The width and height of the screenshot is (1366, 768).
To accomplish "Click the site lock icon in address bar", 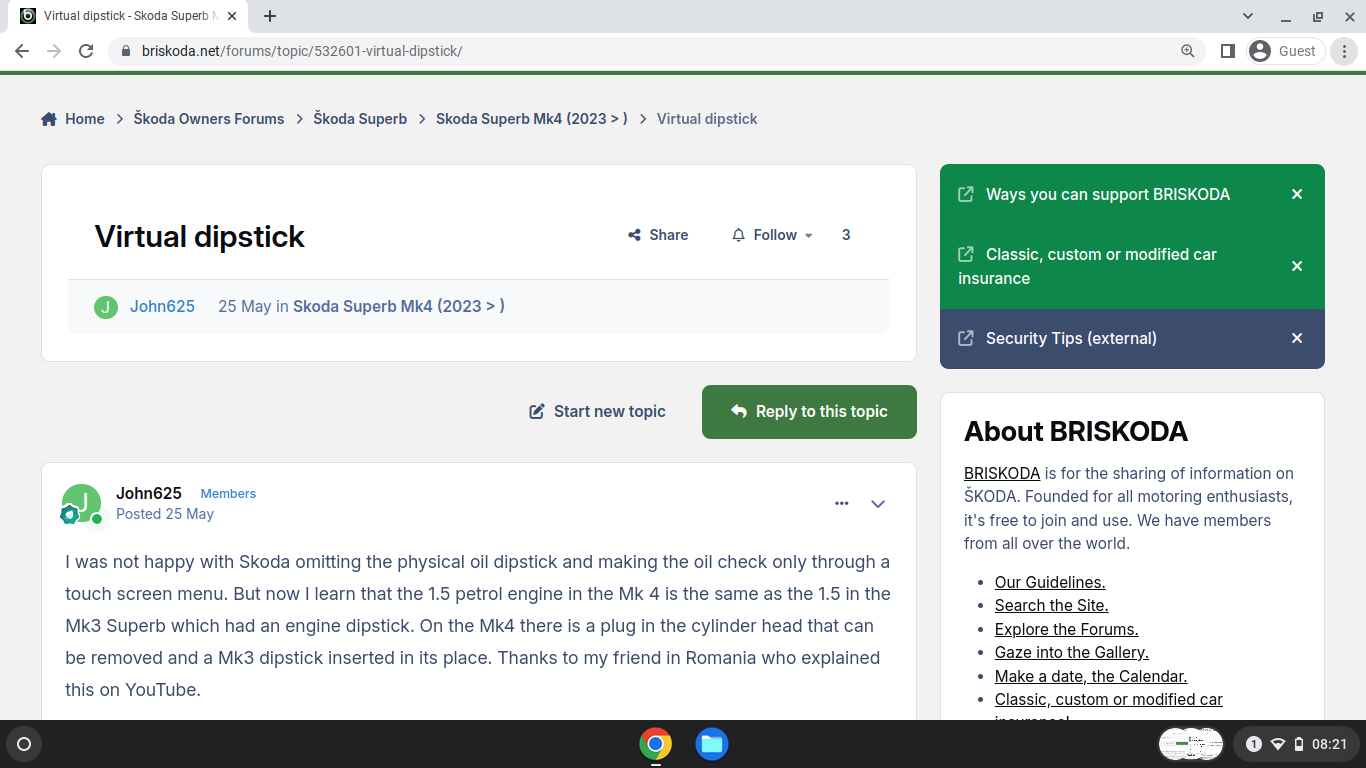I will (126, 51).
